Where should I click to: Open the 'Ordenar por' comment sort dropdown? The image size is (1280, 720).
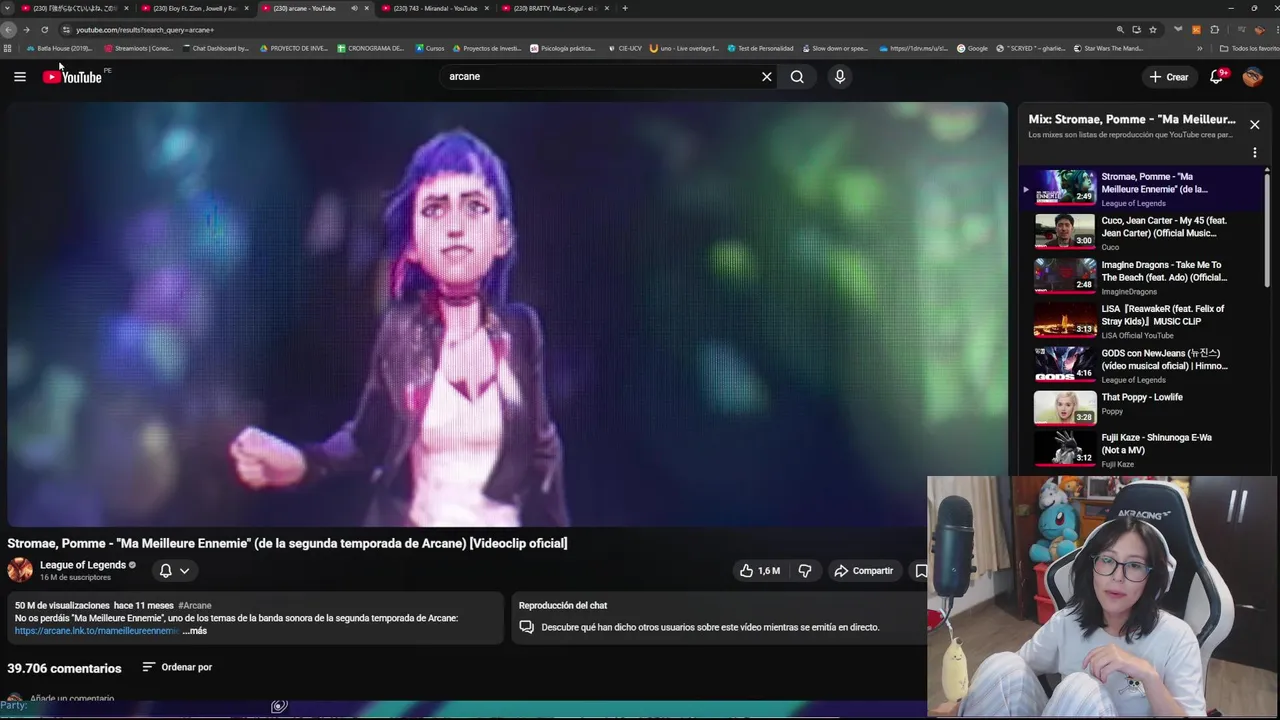pos(177,667)
